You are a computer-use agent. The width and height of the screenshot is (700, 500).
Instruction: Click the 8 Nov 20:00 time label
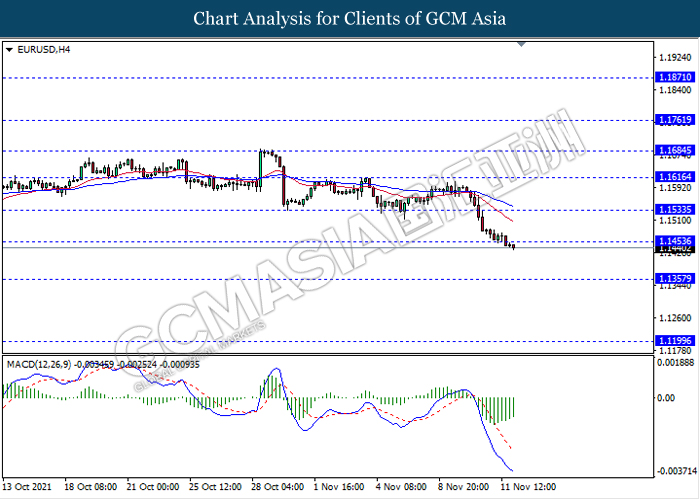tap(463, 487)
